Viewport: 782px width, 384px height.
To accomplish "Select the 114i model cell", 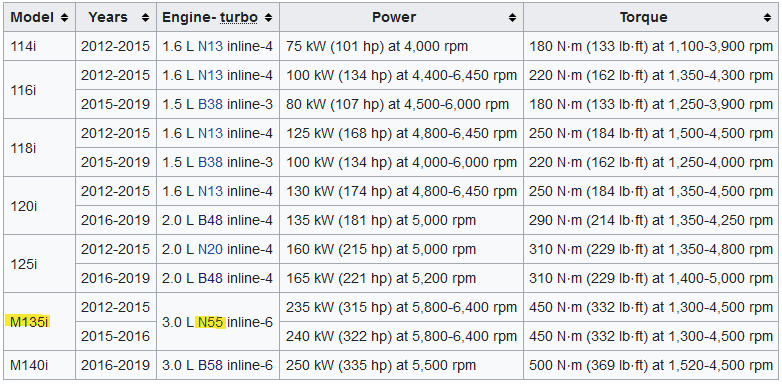I will 39,46.
